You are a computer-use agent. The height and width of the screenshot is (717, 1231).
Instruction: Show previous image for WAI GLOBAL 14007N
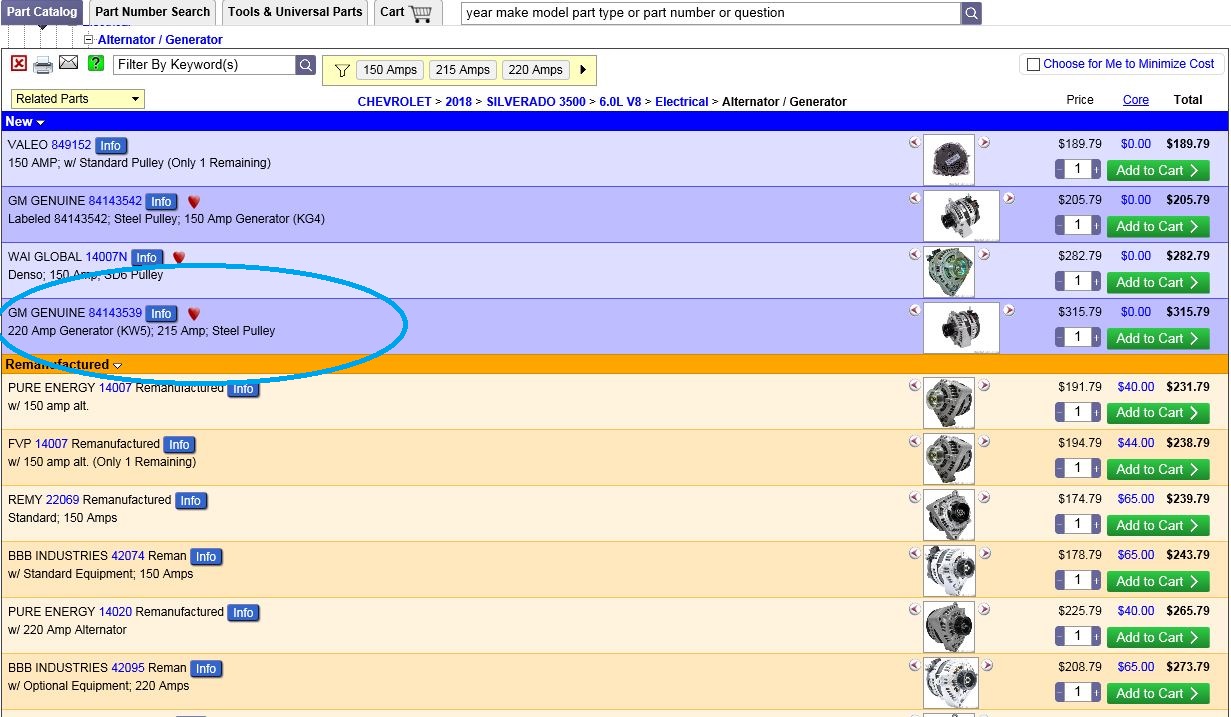coord(914,254)
